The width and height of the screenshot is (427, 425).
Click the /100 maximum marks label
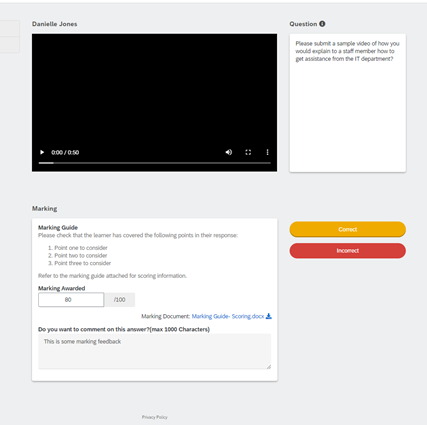pyautogui.click(x=120, y=300)
